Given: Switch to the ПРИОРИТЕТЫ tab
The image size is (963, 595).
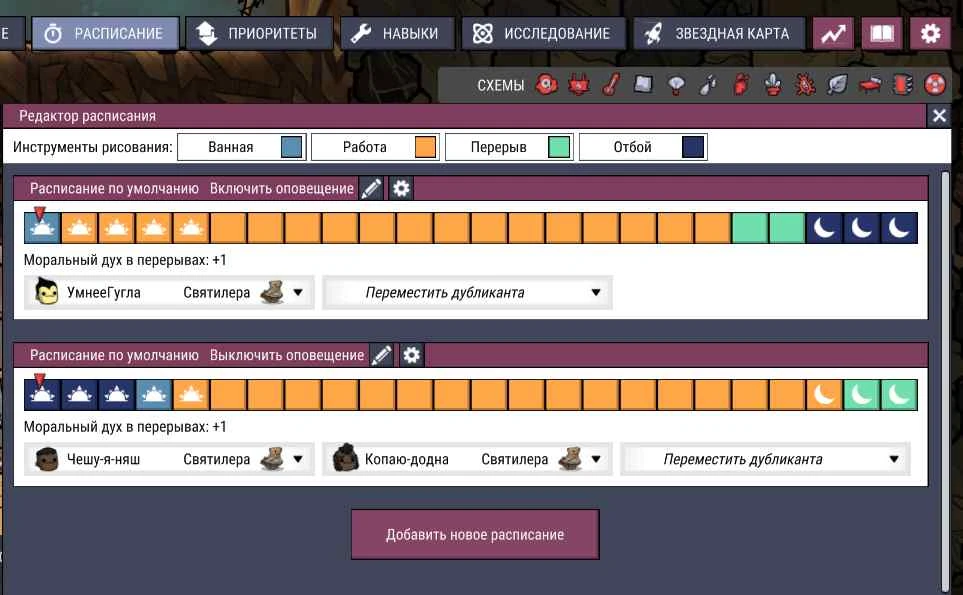Looking at the screenshot, I should [x=260, y=33].
